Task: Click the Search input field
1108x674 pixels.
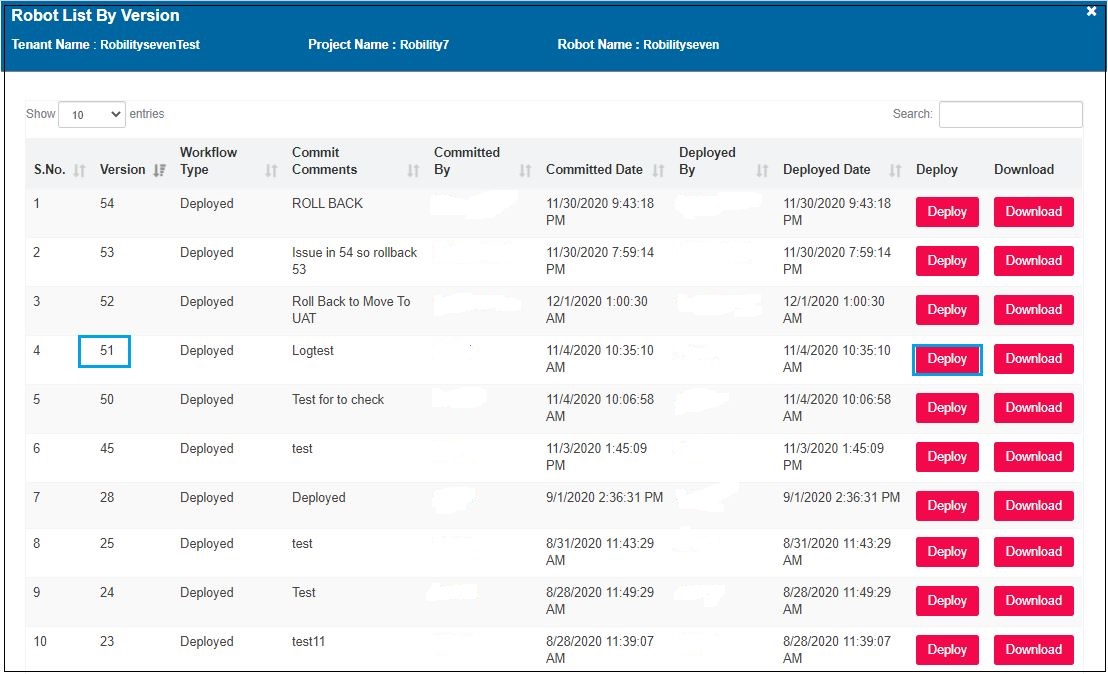Action: 1010,114
